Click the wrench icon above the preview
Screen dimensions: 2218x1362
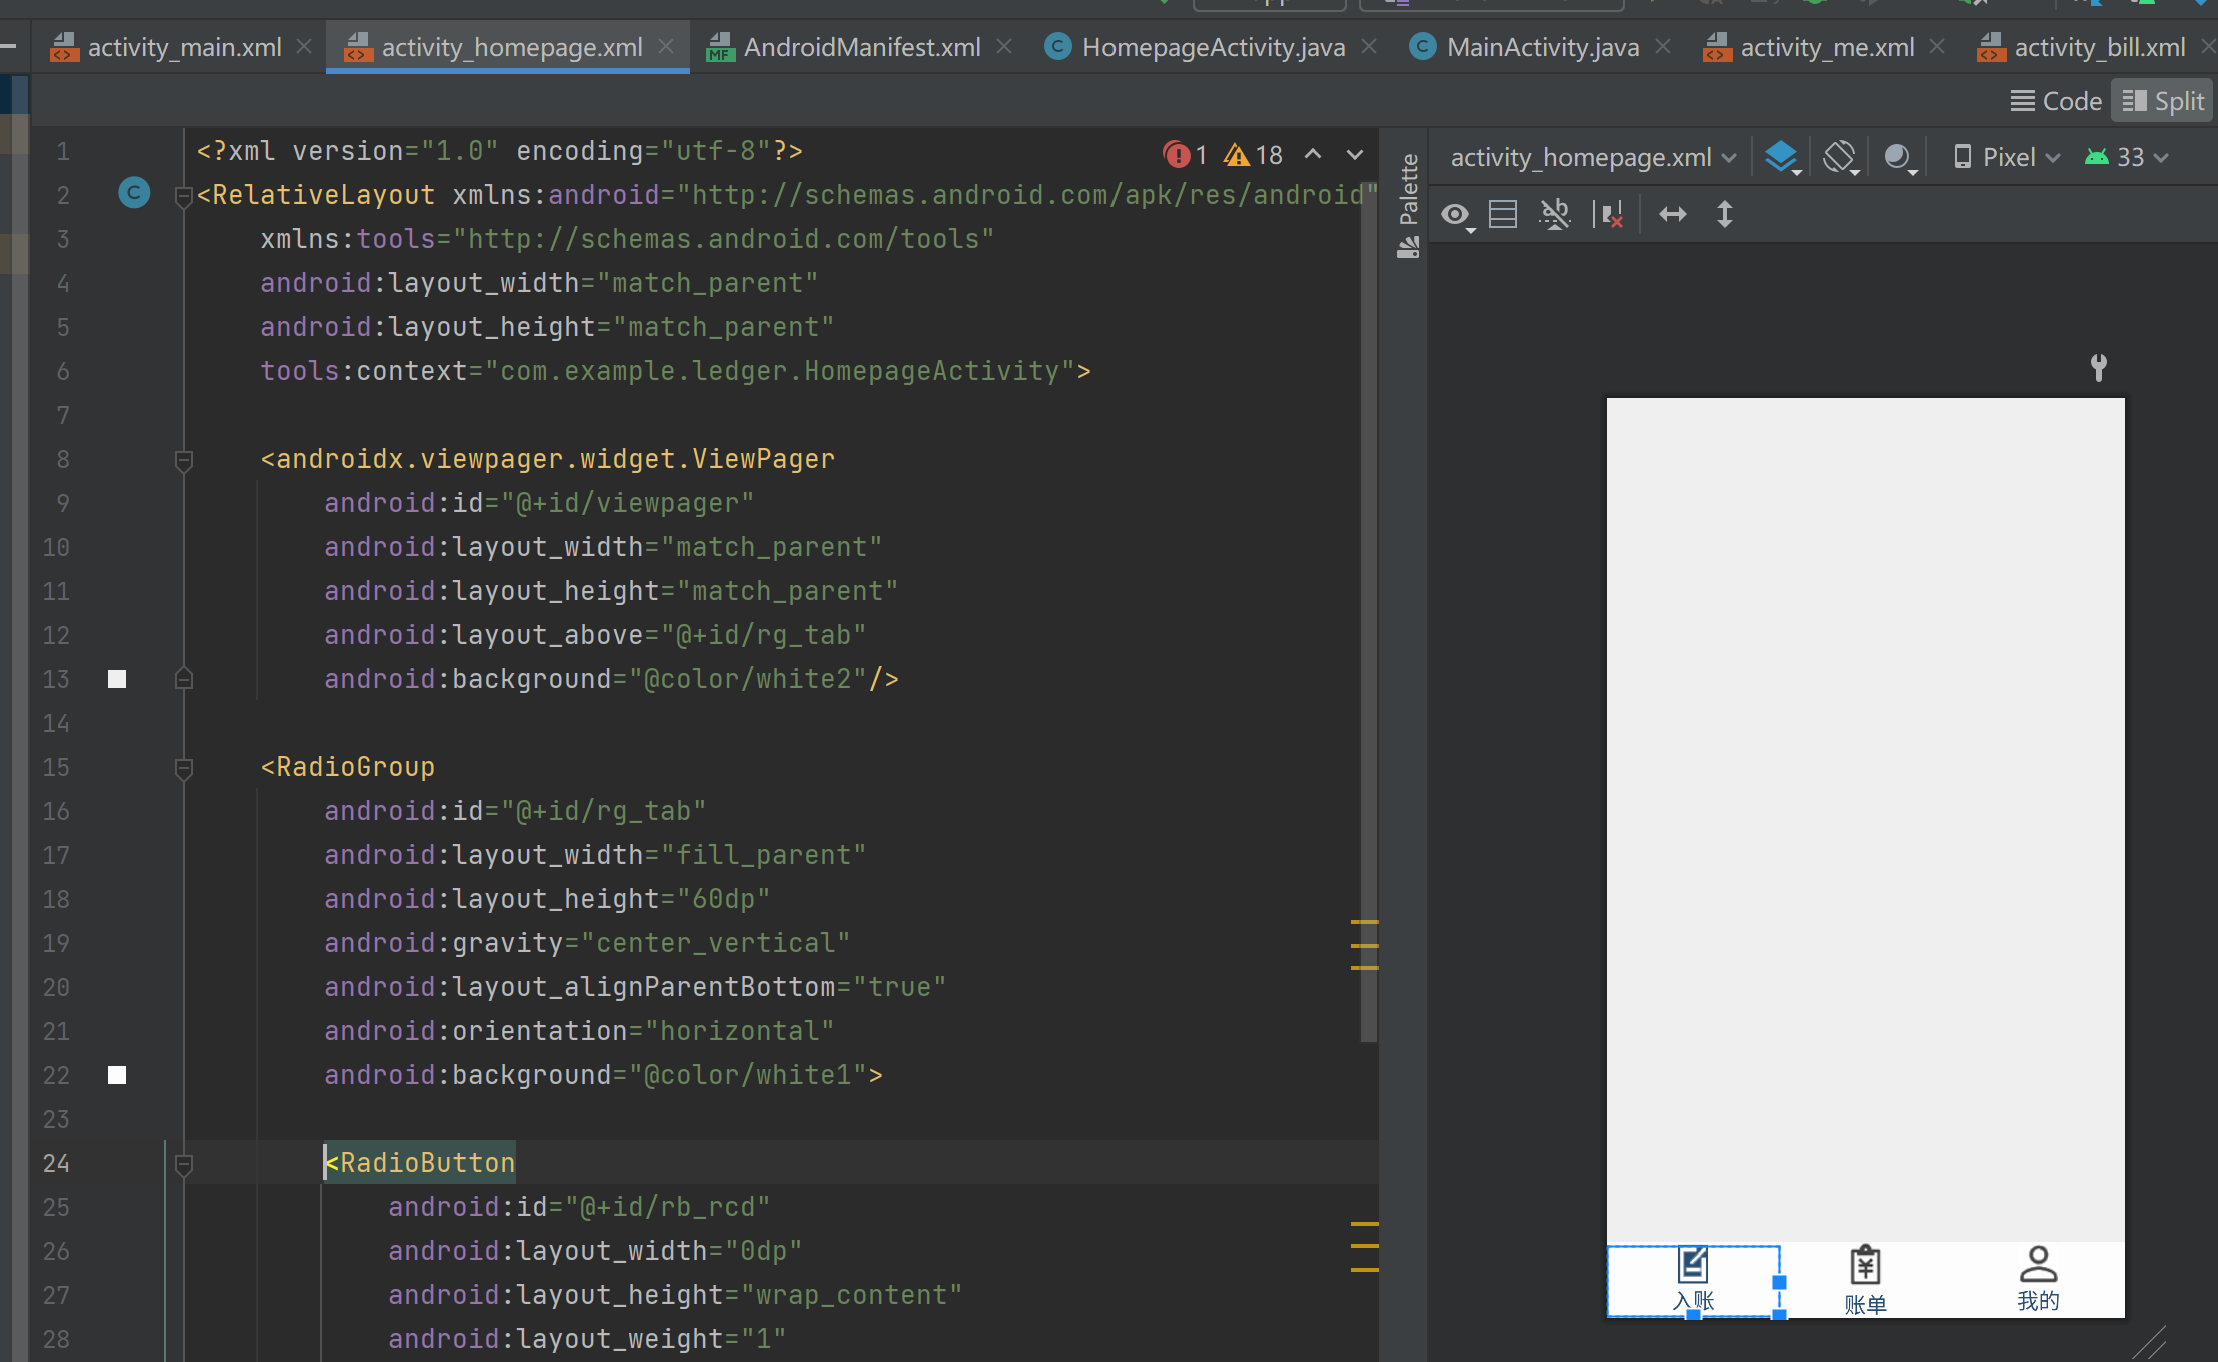click(2099, 367)
